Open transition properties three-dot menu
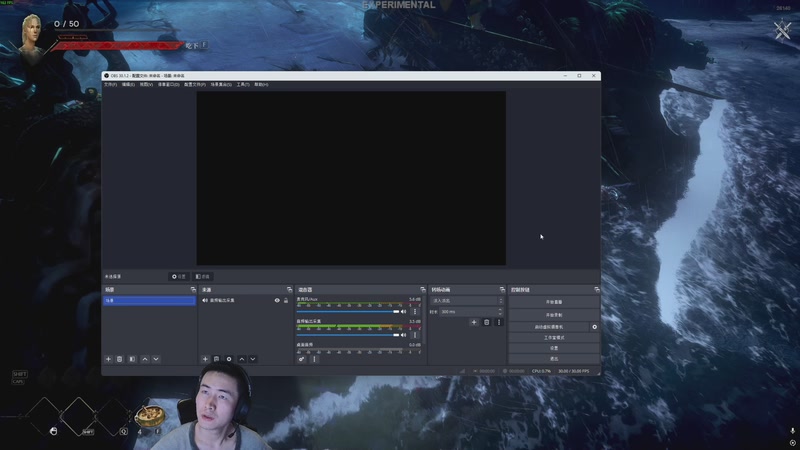This screenshot has width=800, height=450. coord(499,322)
